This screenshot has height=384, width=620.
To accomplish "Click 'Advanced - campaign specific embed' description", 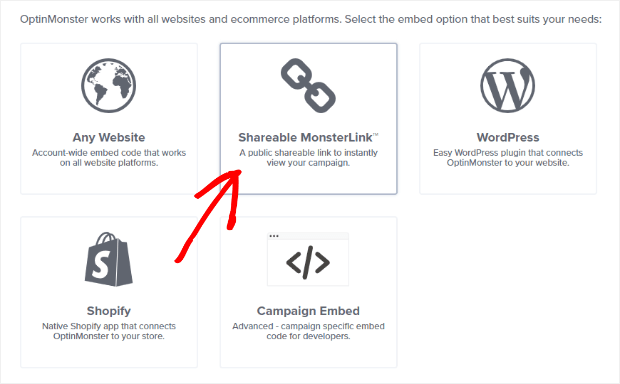I will tap(308, 331).
